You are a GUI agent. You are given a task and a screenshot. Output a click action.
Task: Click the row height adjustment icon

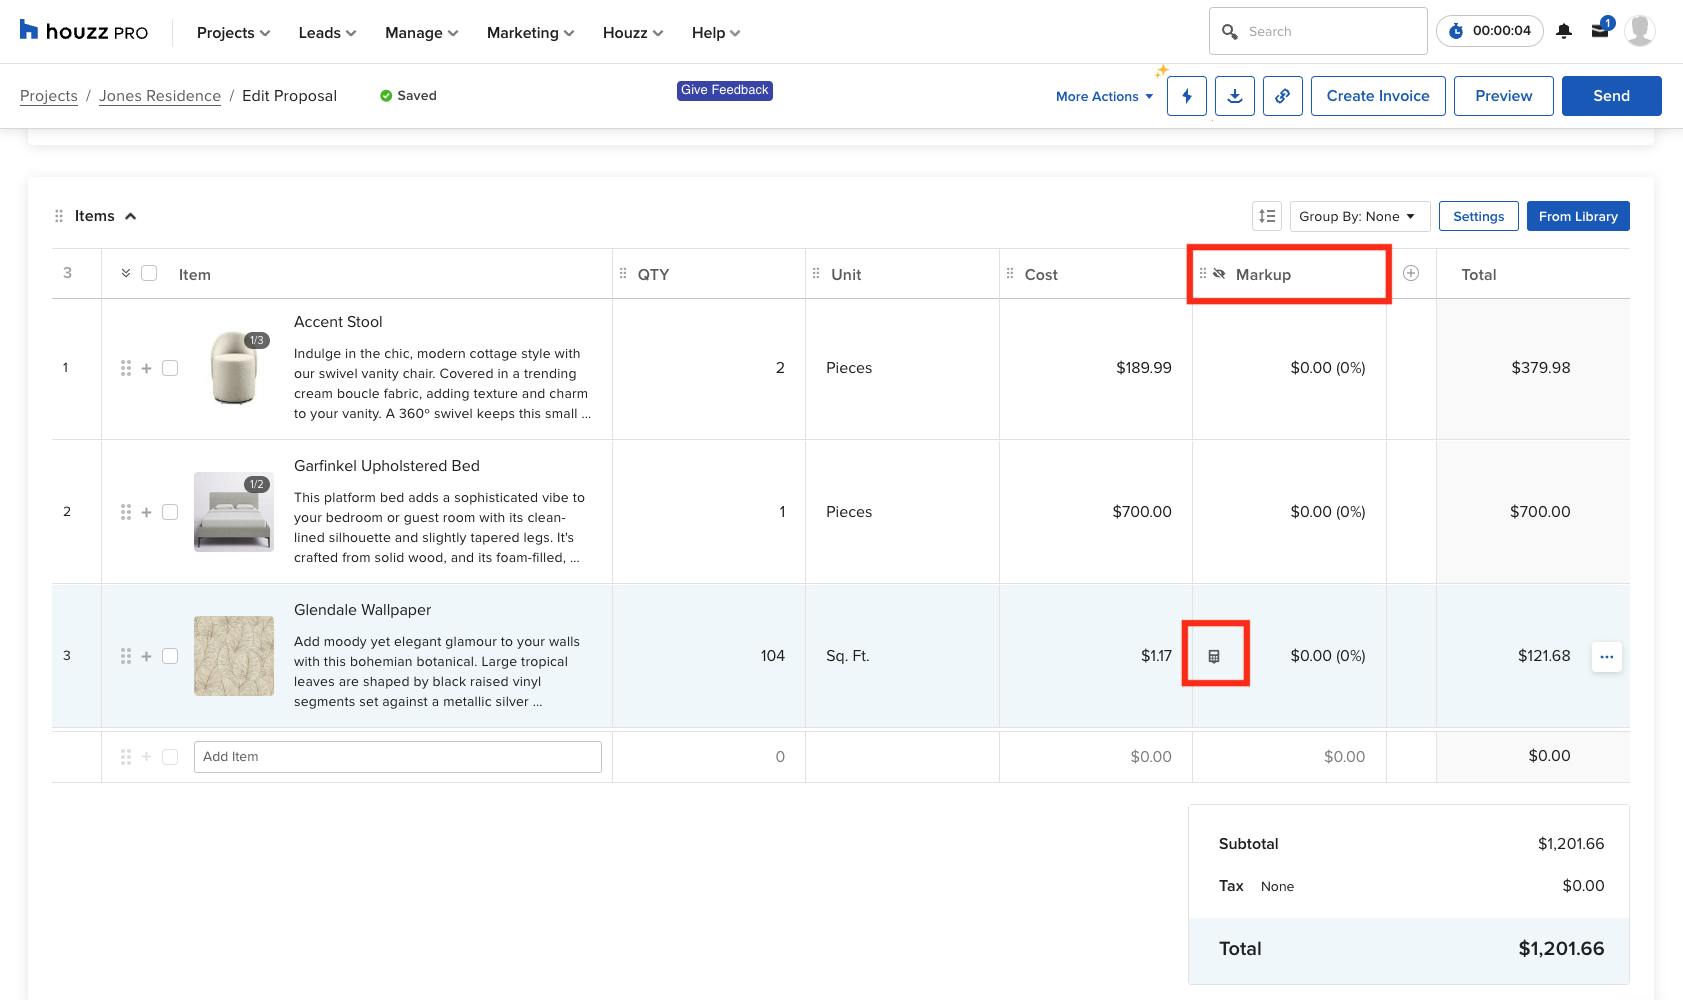(x=1266, y=215)
